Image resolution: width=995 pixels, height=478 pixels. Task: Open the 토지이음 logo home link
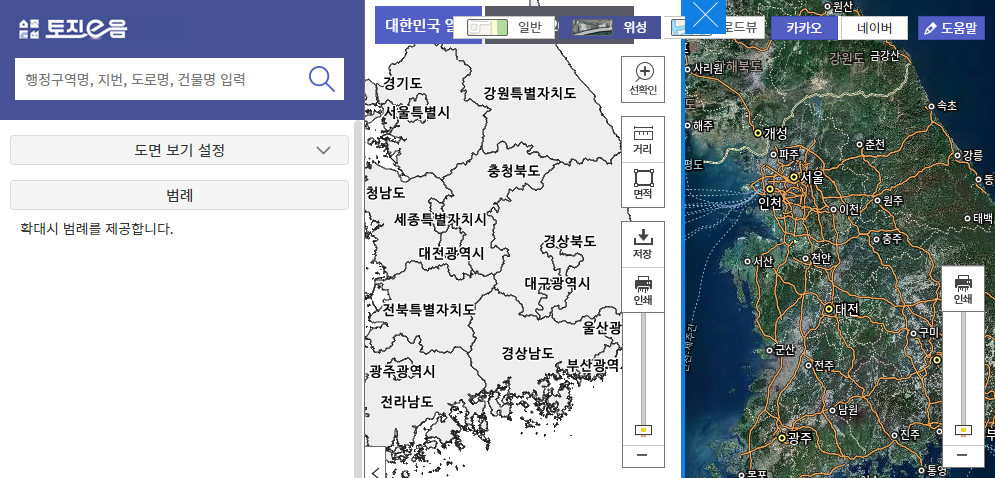coord(73,28)
